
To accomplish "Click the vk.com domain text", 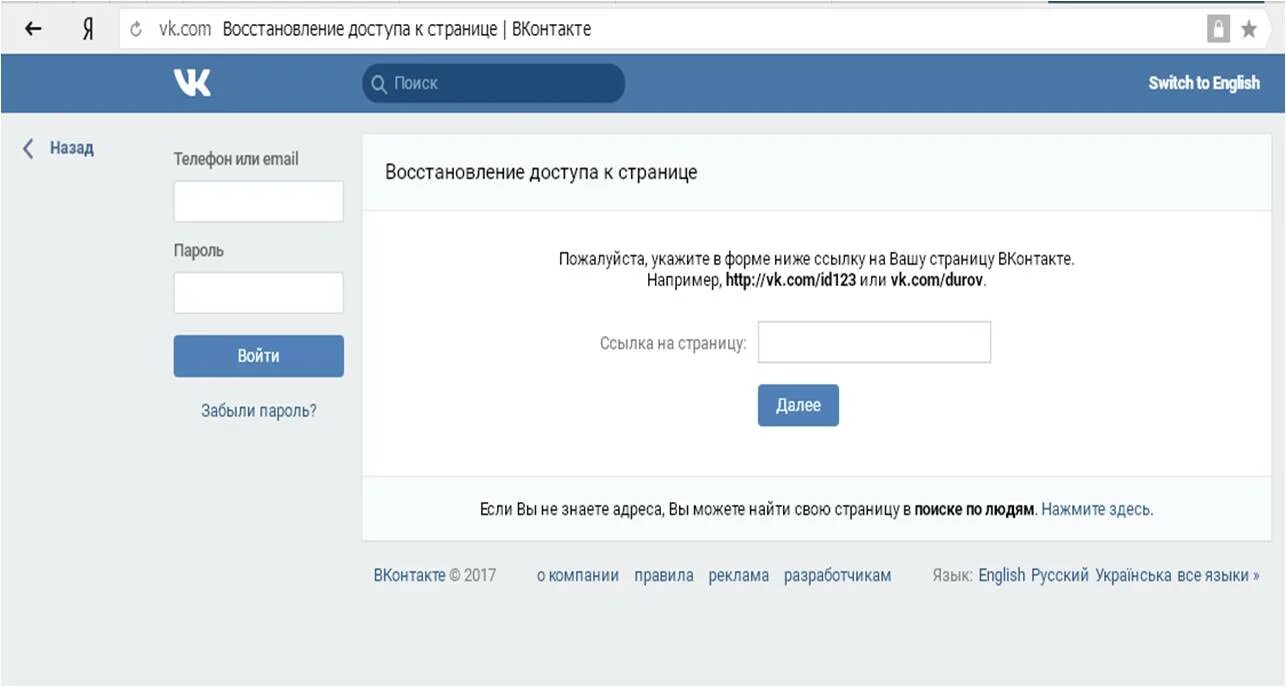I will coord(185,29).
